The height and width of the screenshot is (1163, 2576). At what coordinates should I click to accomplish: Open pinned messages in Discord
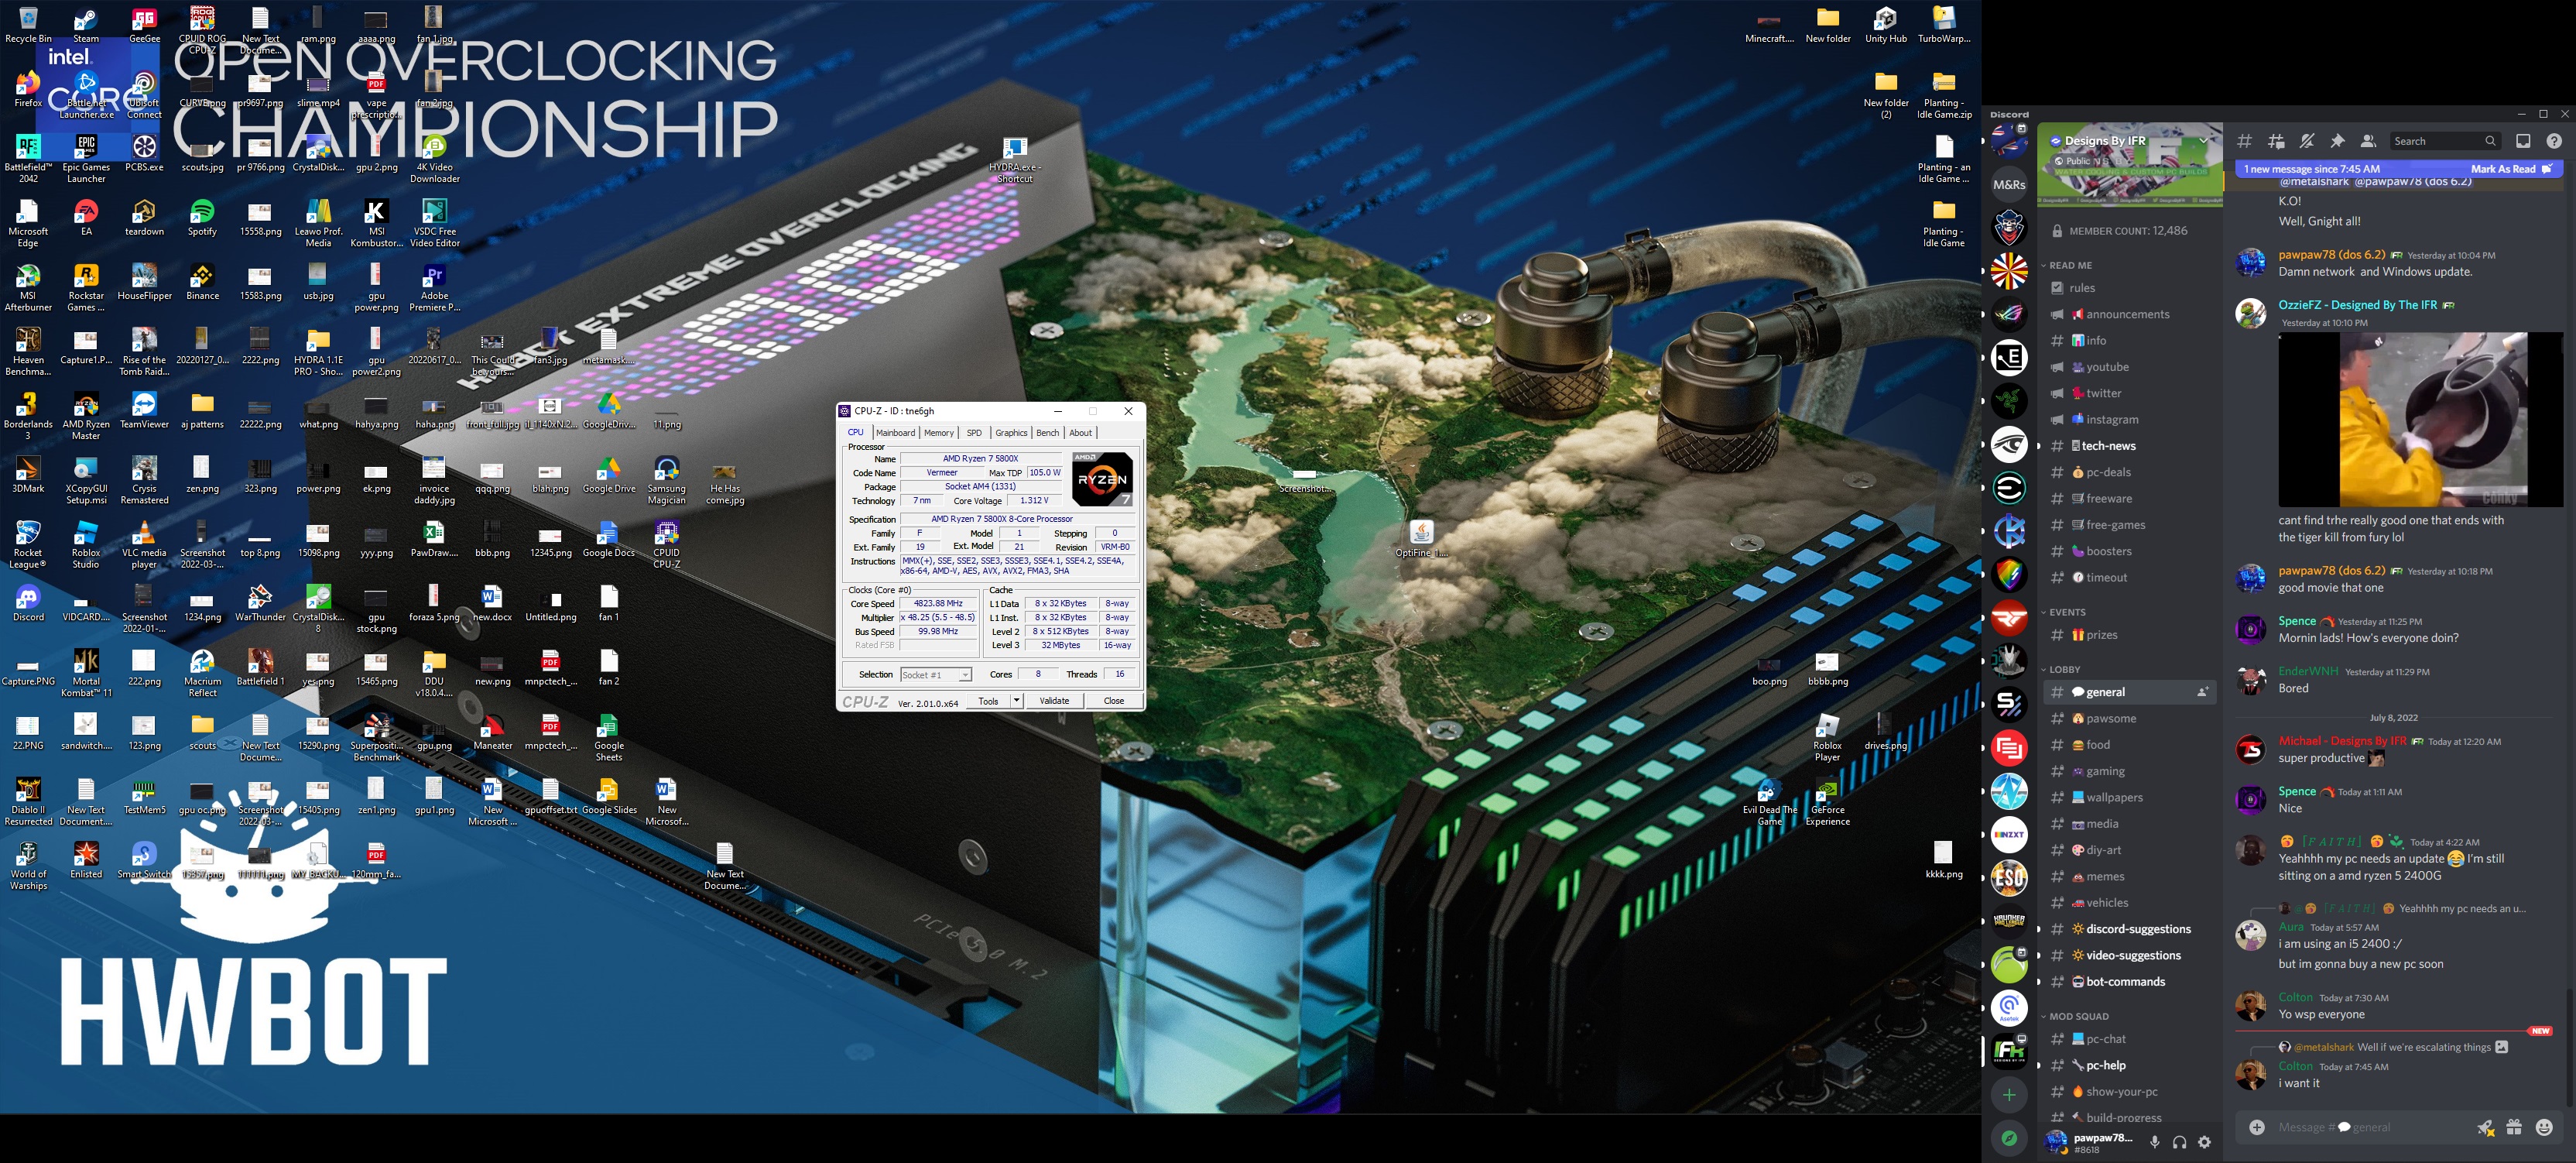click(x=2337, y=141)
